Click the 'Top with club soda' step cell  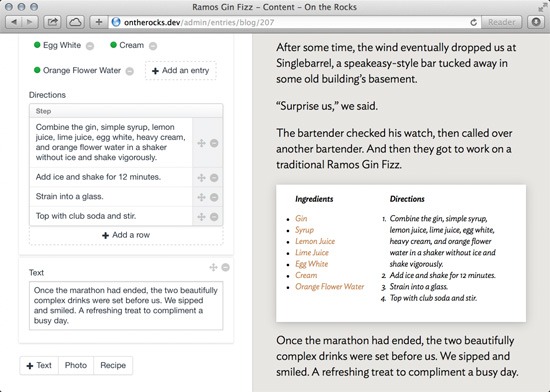[x=111, y=216]
